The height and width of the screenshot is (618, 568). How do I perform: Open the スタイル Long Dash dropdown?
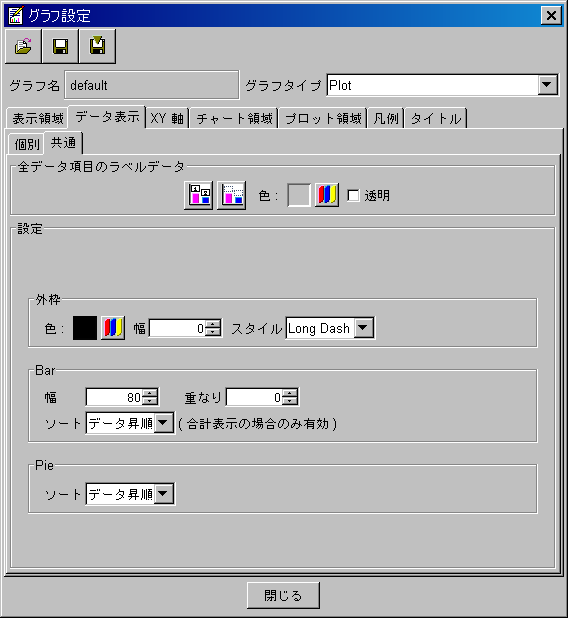click(x=363, y=328)
